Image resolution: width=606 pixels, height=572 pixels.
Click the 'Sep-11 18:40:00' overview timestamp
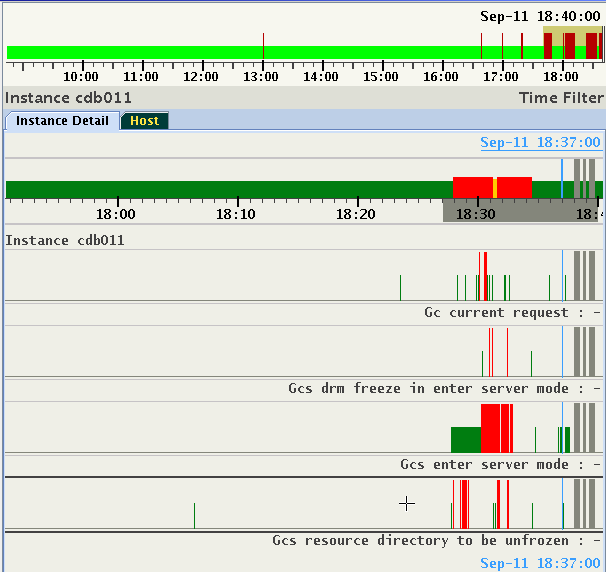point(540,16)
